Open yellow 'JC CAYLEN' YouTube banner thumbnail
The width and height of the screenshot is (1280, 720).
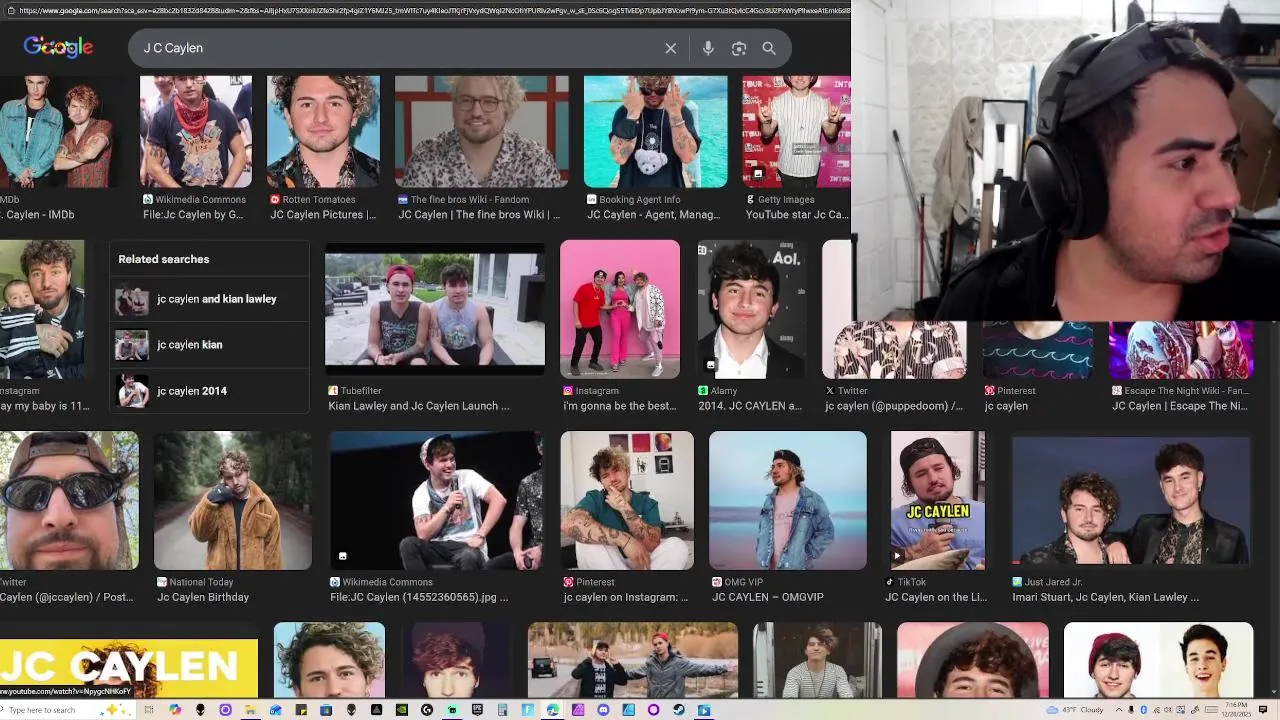coord(129,666)
